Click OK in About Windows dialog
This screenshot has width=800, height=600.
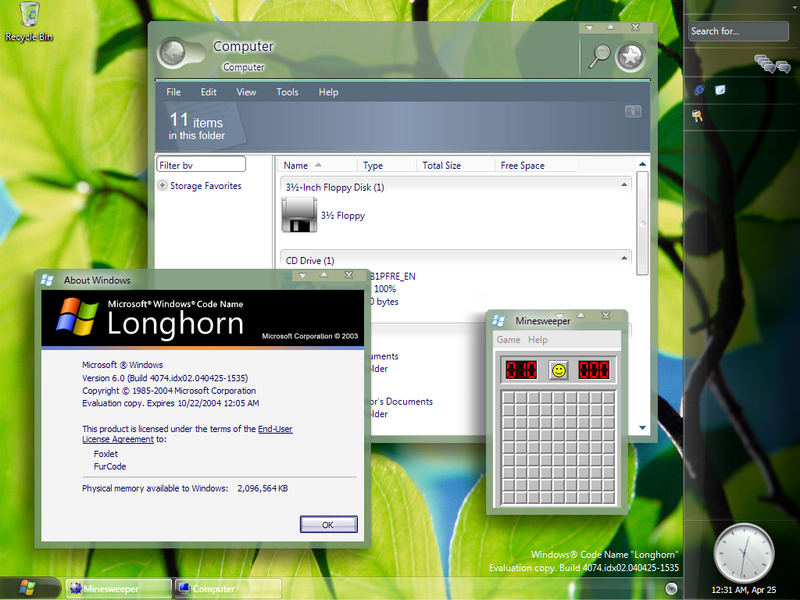tap(329, 524)
